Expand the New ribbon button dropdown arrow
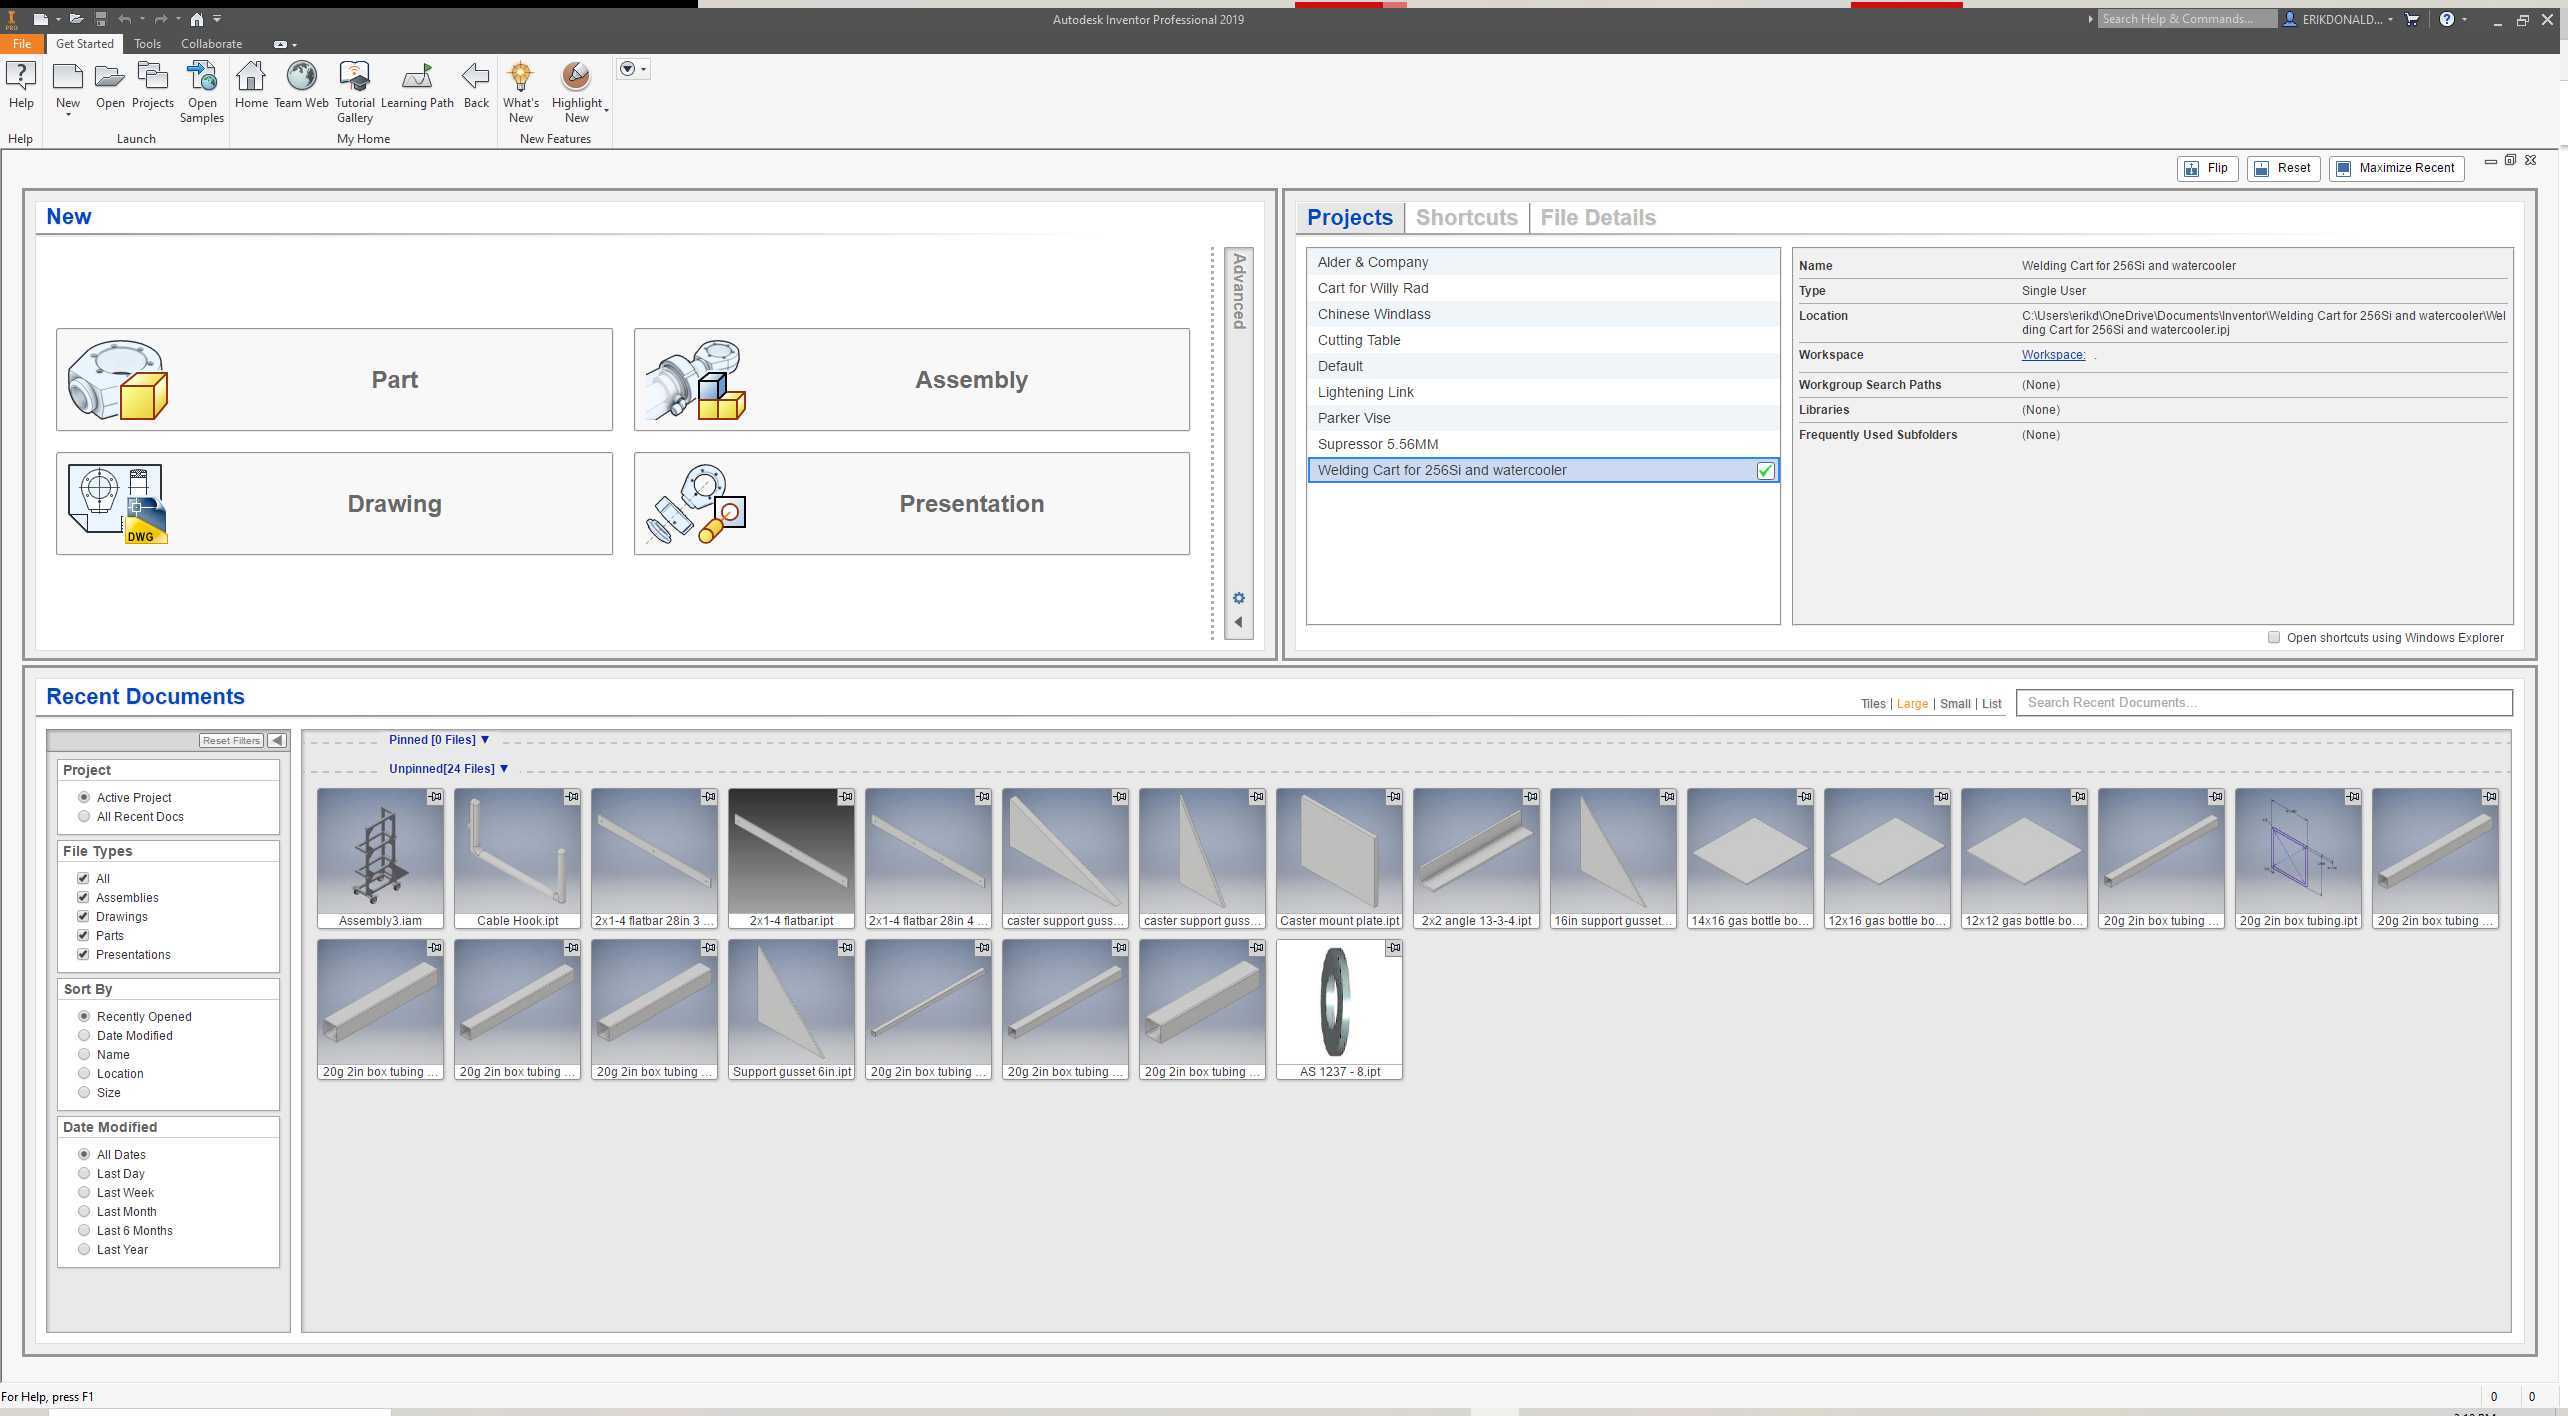Screen dimensions: 2568x1416 pyautogui.click(x=68, y=115)
